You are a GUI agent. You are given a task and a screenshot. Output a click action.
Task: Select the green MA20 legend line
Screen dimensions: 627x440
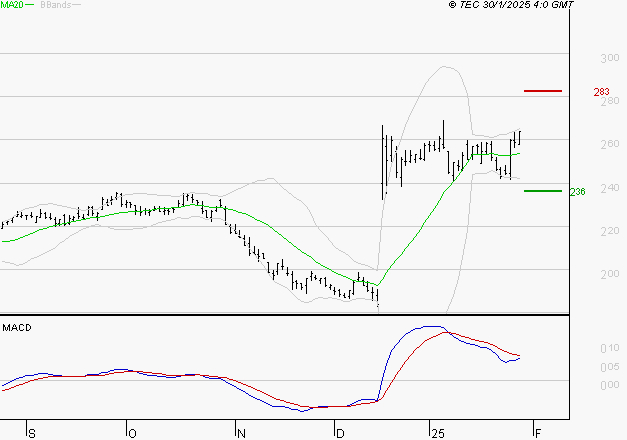(30, 5)
